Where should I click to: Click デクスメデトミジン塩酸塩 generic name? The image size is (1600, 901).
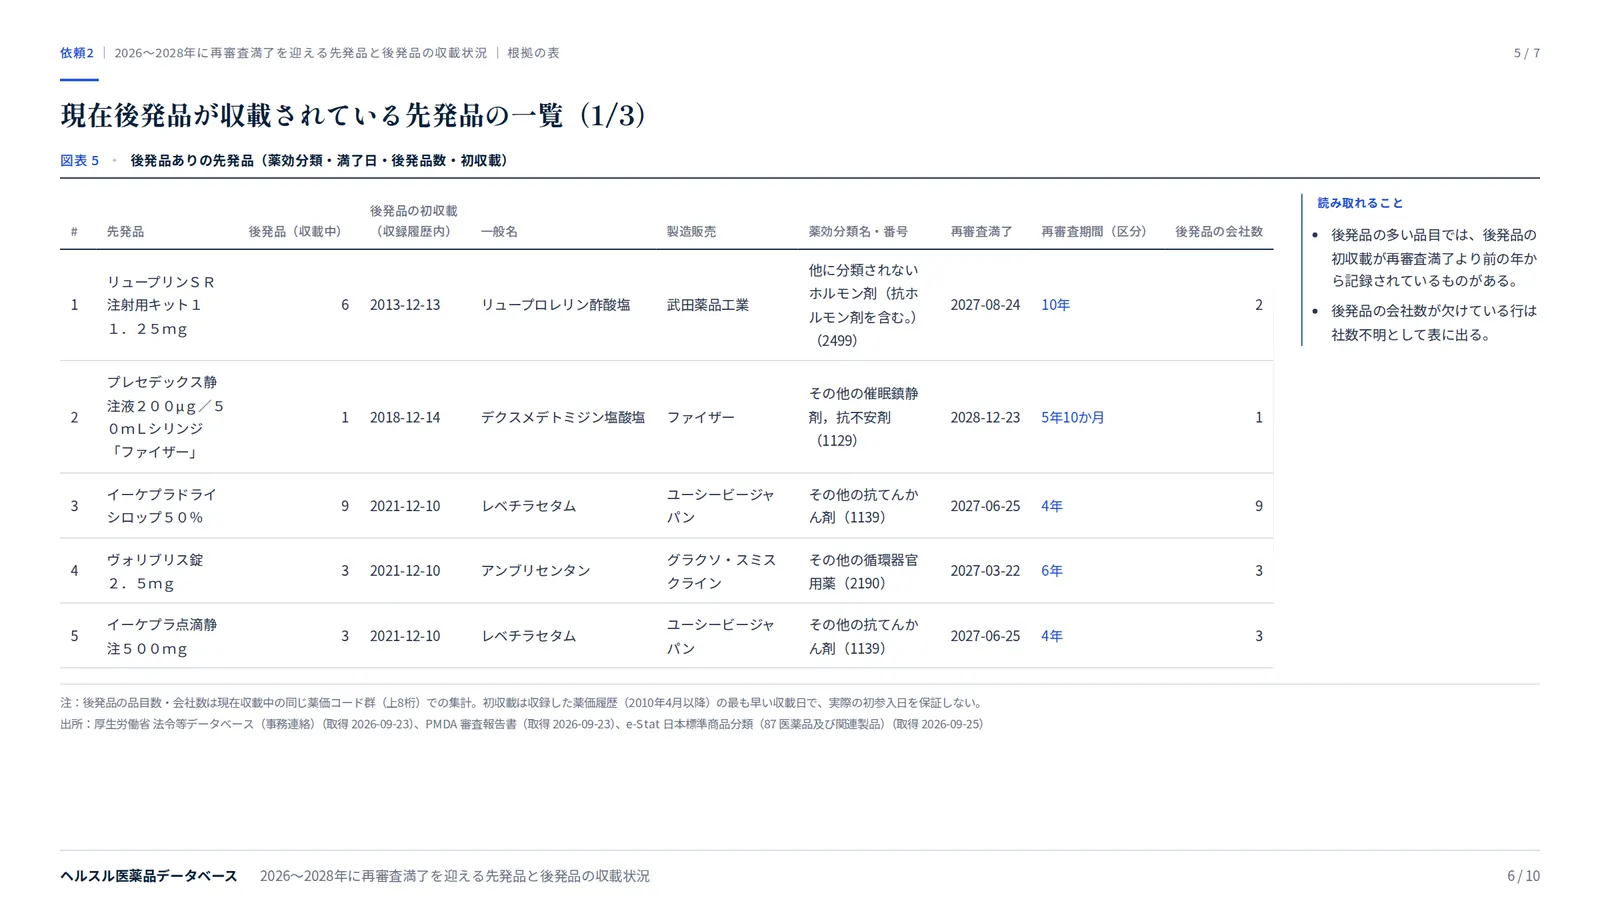point(563,417)
